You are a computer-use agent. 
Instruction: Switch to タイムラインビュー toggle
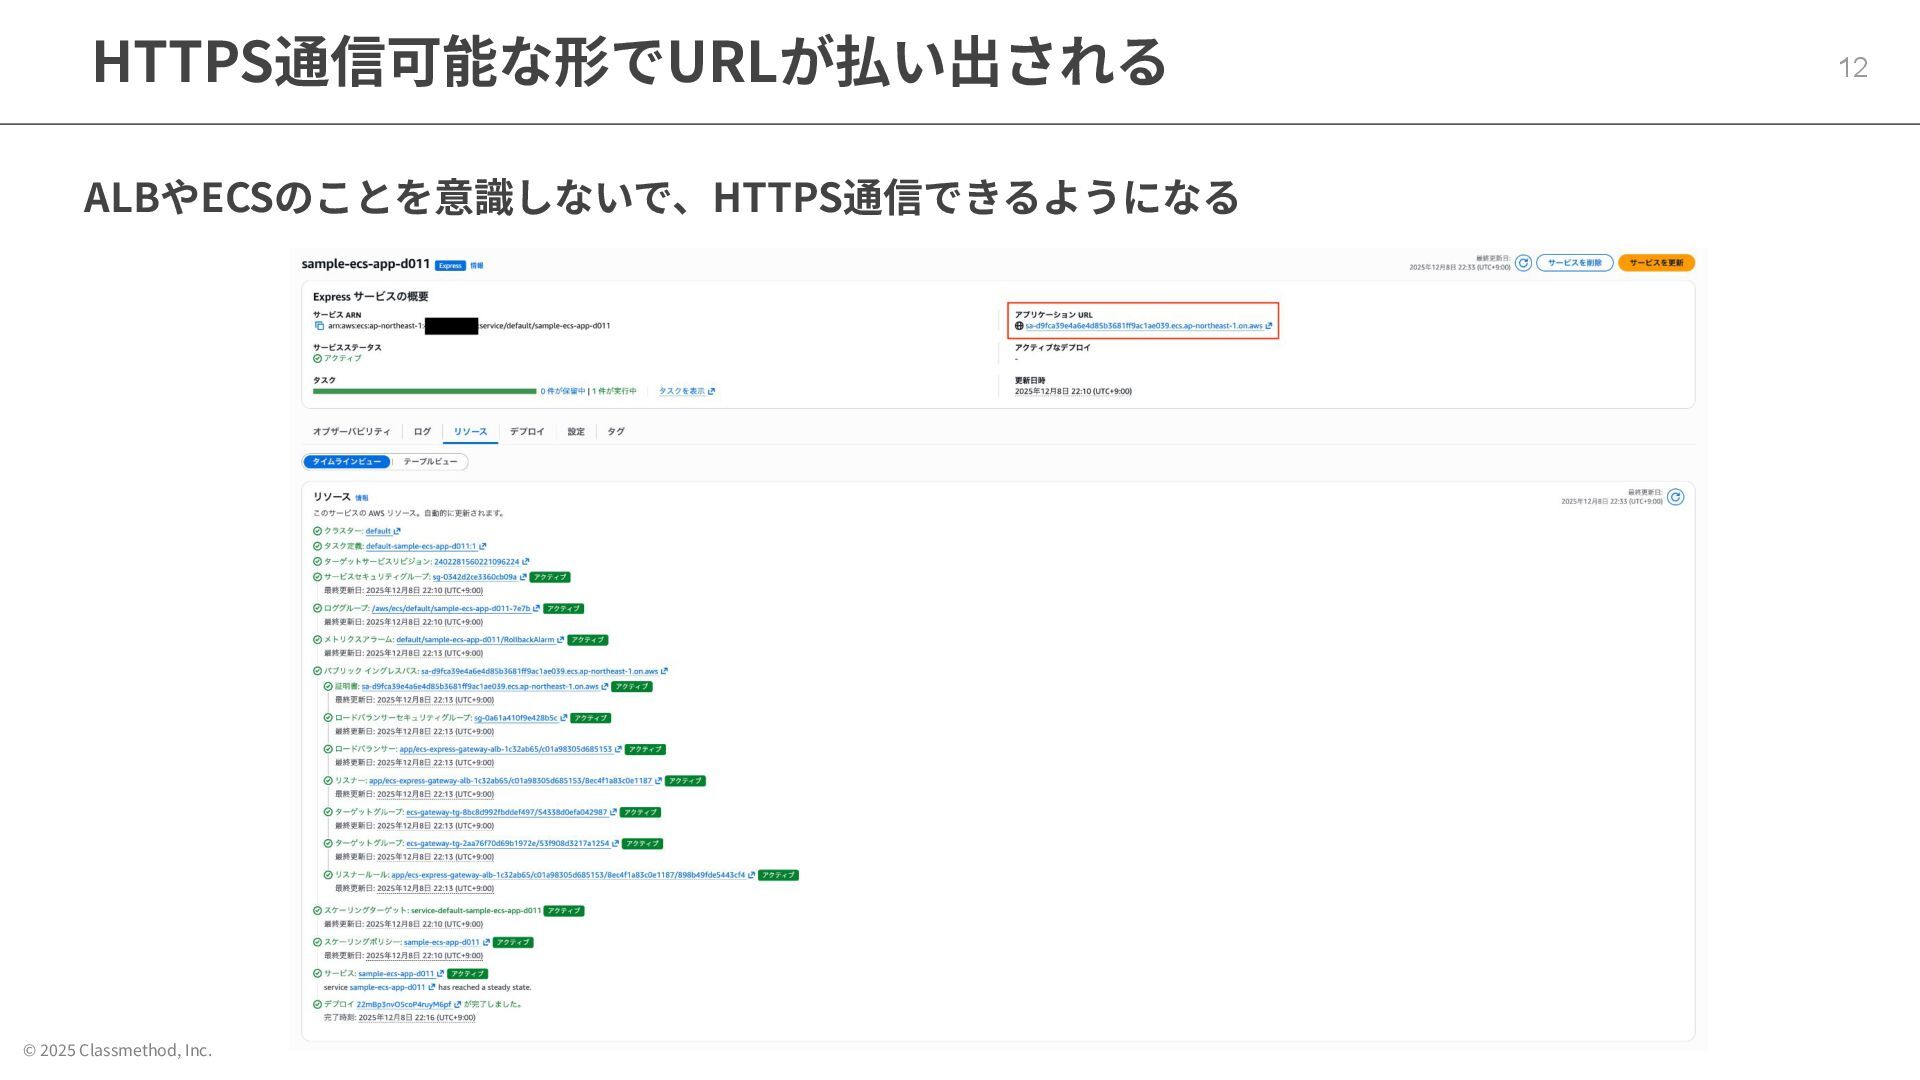coord(347,462)
